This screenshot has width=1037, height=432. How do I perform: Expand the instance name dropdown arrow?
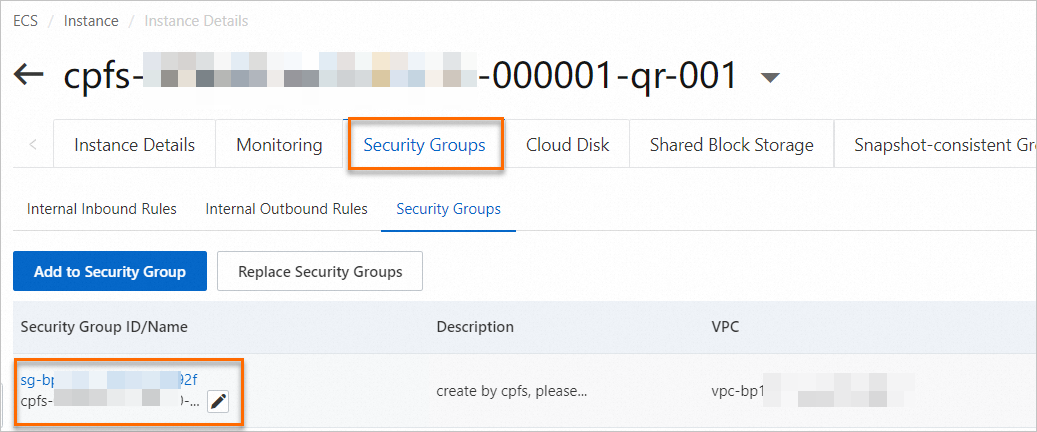pos(770,78)
